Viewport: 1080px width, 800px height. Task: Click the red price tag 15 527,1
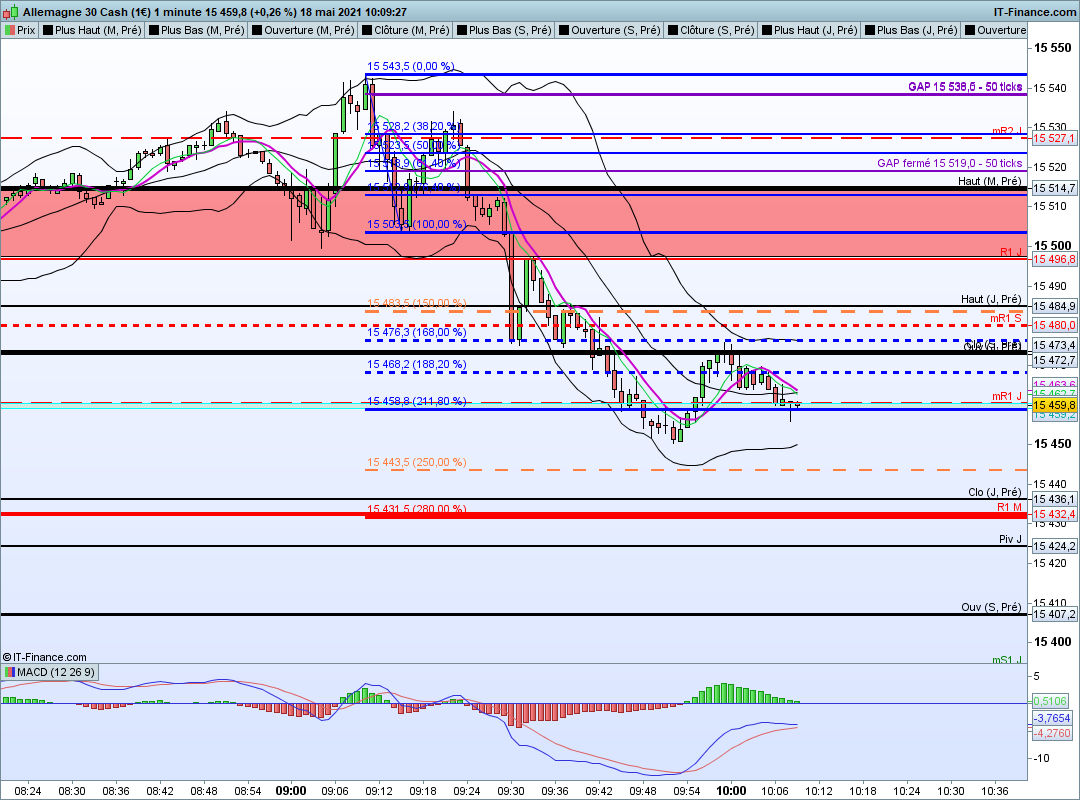(1054, 139)
